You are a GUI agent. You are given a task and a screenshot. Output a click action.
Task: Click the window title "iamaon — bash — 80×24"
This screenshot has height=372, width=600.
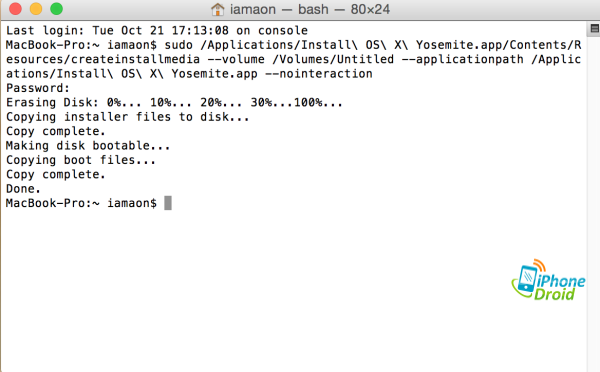[310, 9]
